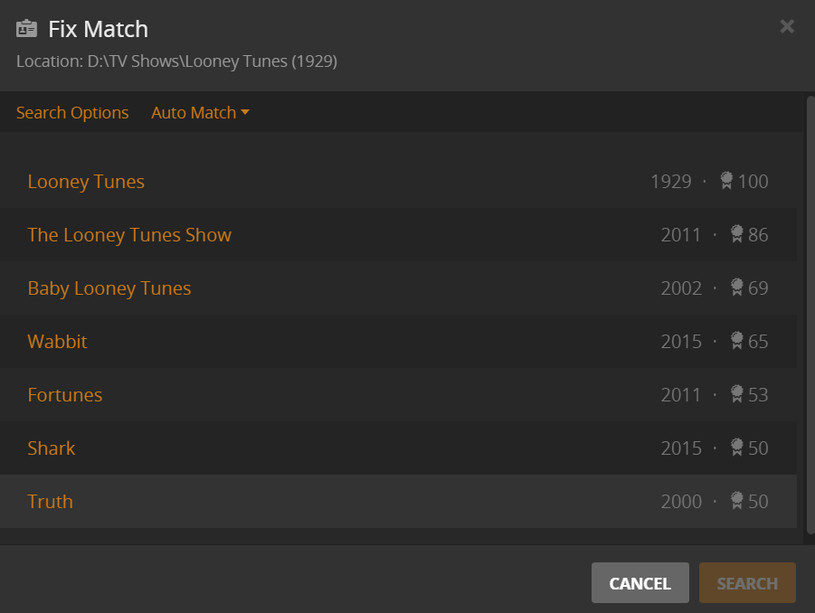815x613 pixels.
Task: Choose The Looney Tunes Show result
Action: 129,235
